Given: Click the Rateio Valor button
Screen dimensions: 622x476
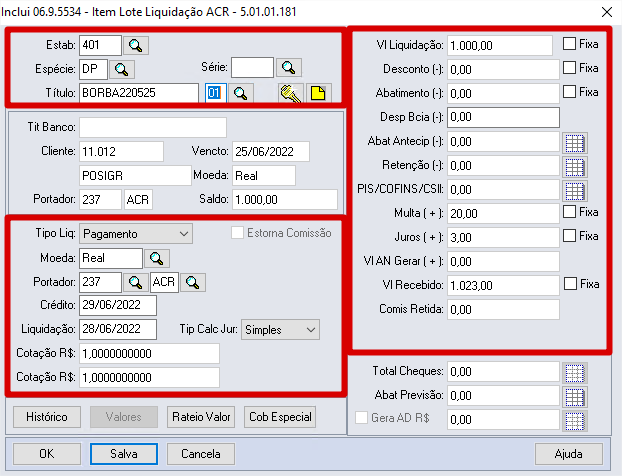Looking at the screenshot, I should pyautogui.click(x=201, y=417).
